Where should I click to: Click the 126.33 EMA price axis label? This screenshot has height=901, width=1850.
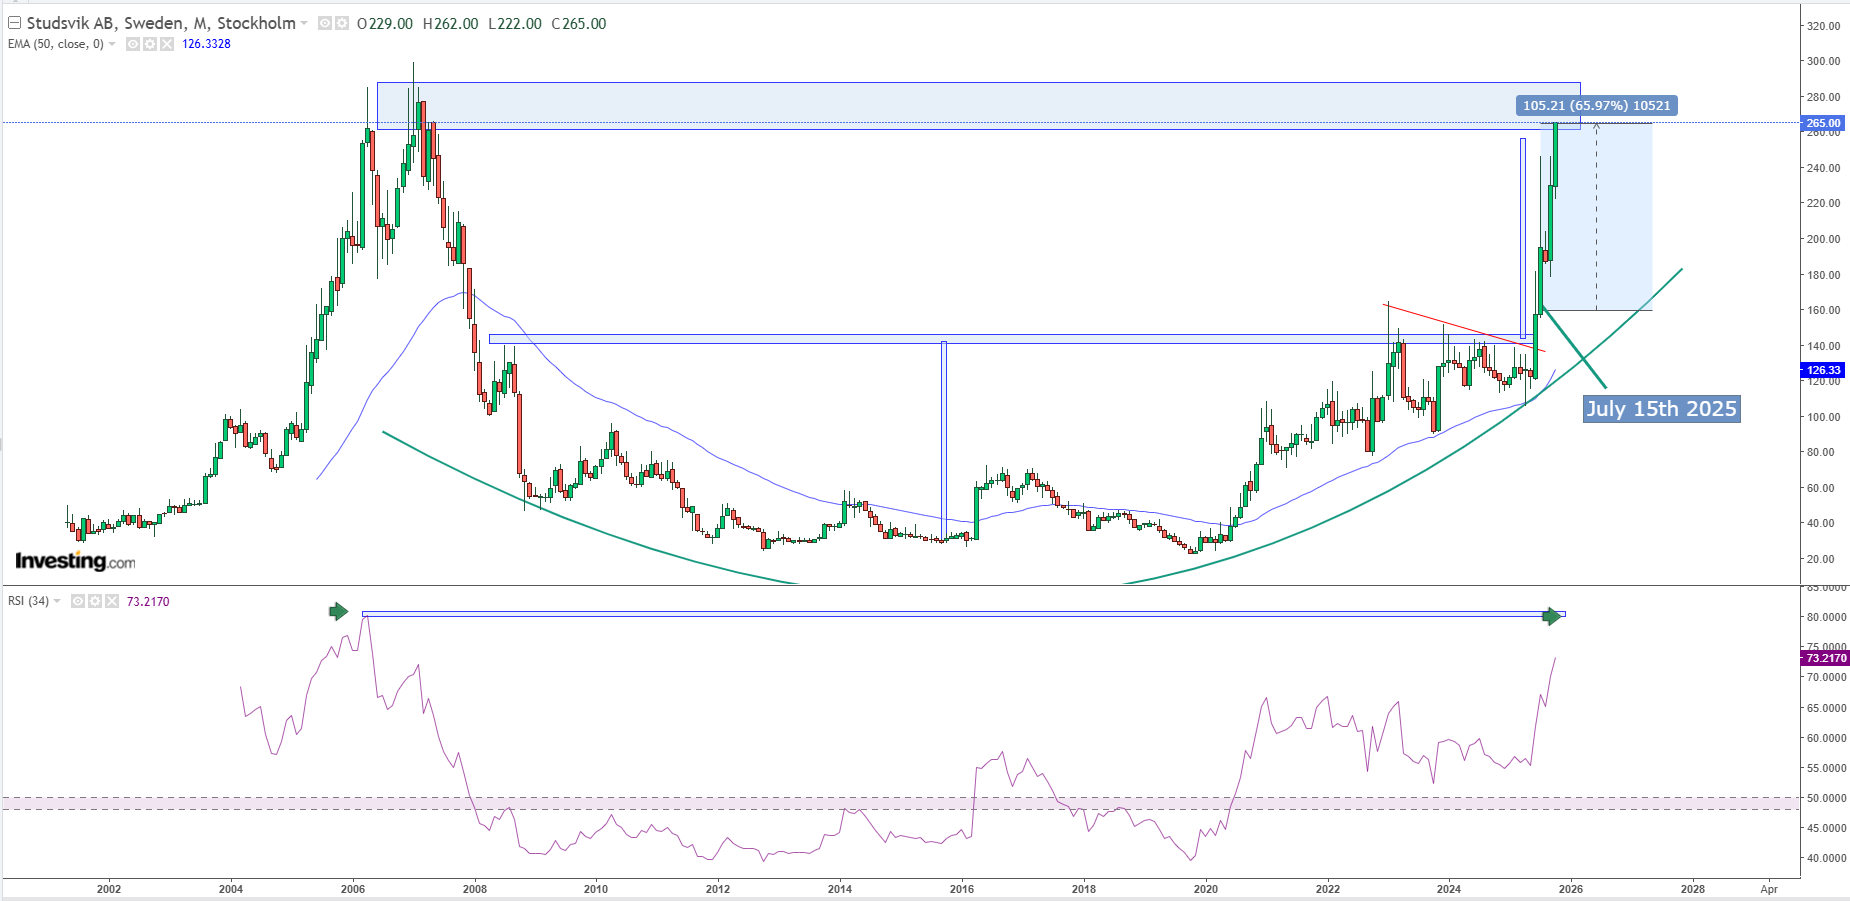(1822, 370)
